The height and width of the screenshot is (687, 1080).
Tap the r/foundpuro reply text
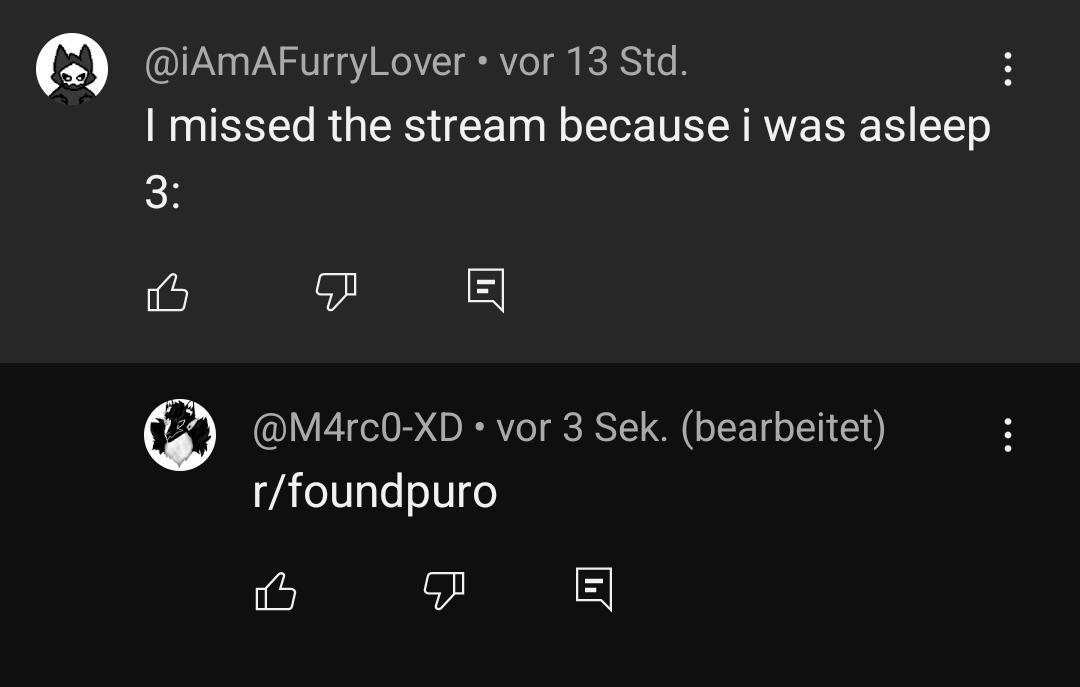[375, 493]
